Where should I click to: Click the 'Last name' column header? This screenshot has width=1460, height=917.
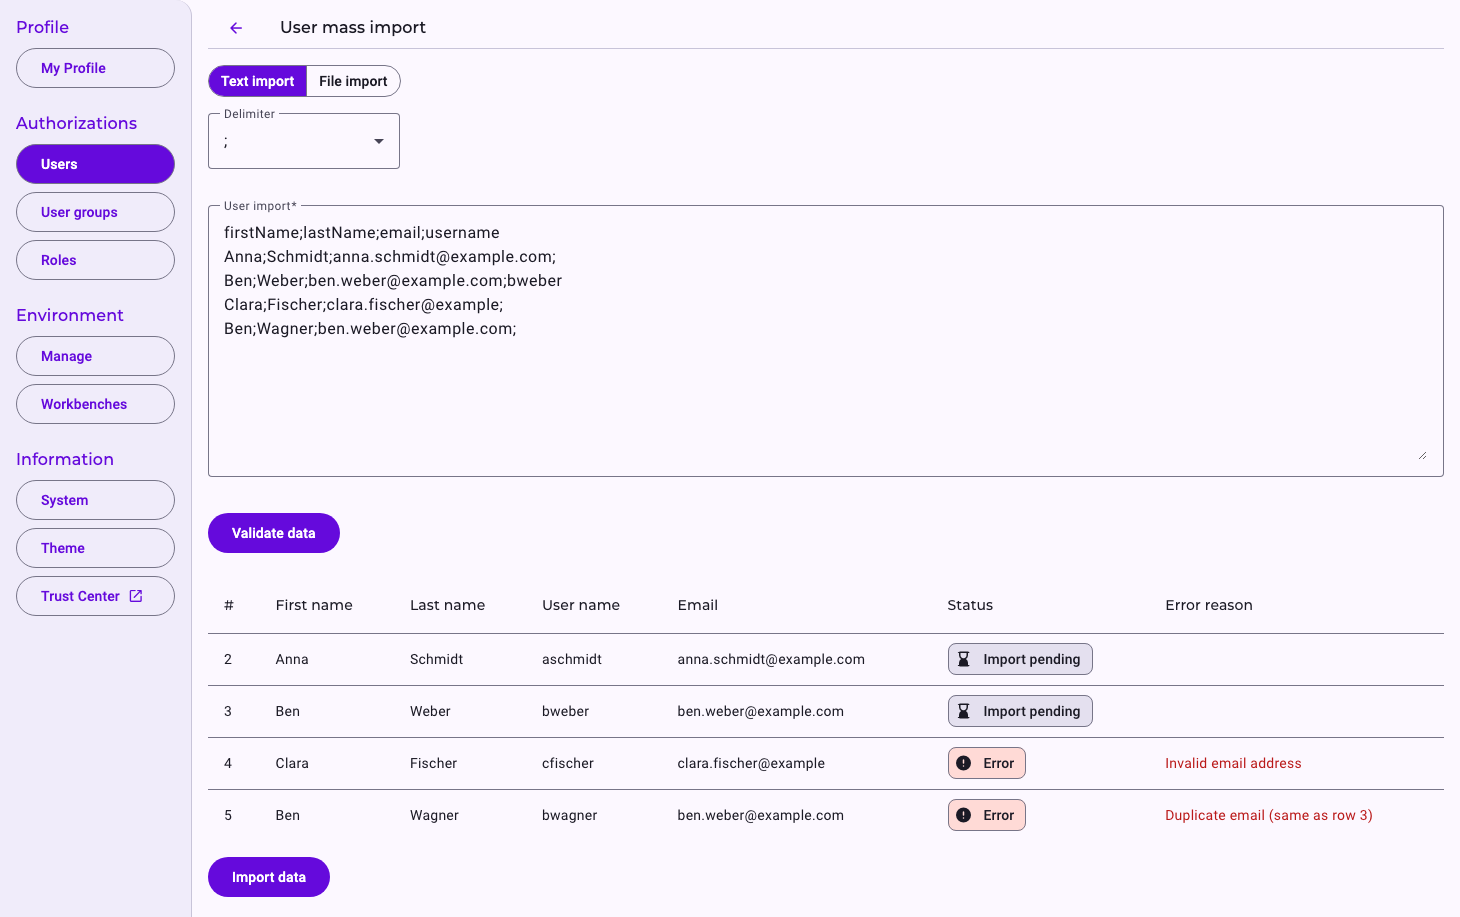point(447,605)
